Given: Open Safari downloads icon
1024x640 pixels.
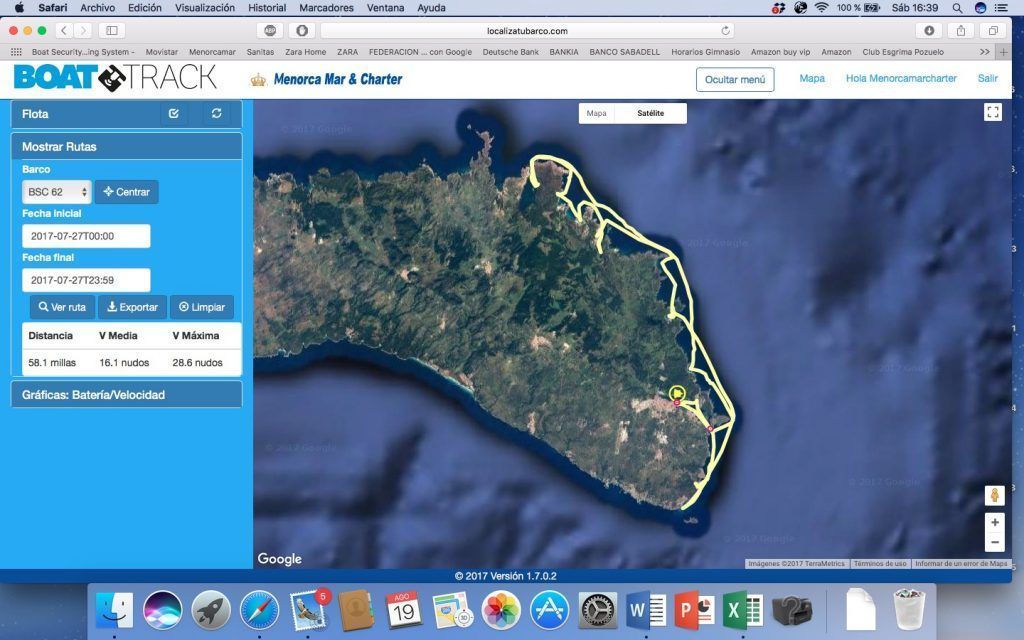Looking at the screenshot, I should pyautogui.click(x=929, y=31).
